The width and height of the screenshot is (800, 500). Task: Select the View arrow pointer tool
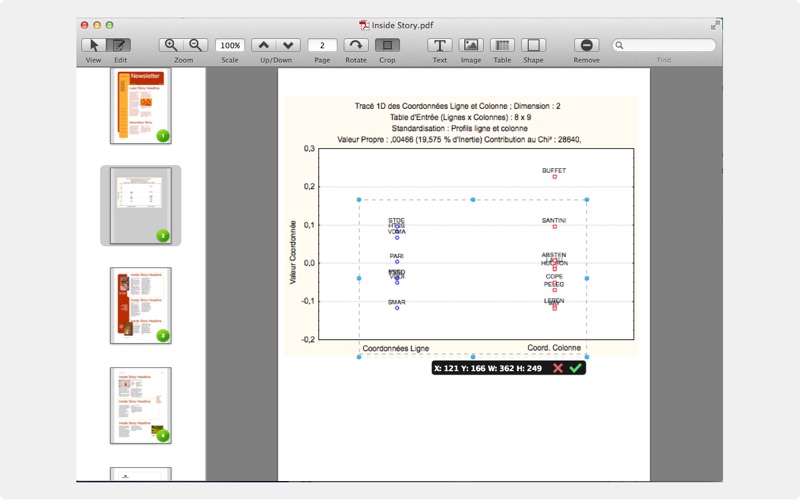tap(94, 45)
